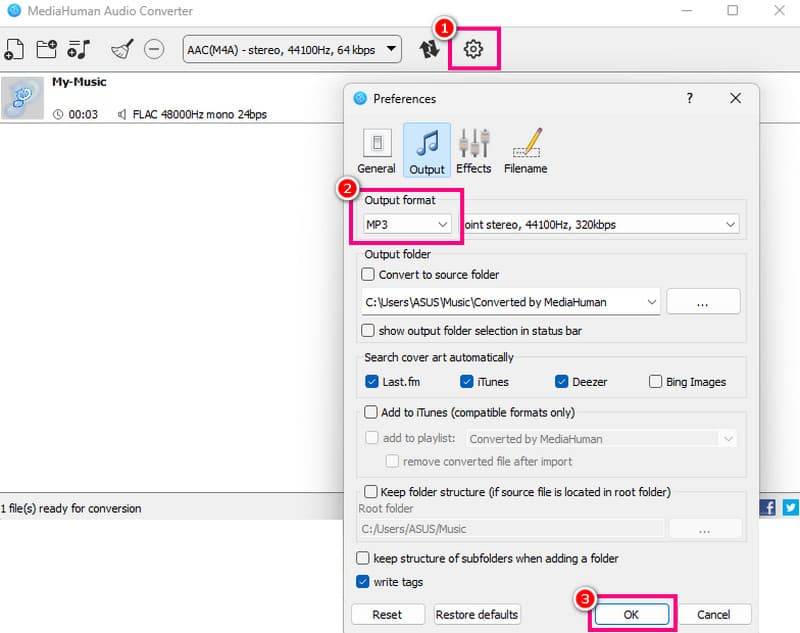Screen dimensions: 800x633
Task: Enable Keep folder structure checkbox
Action: point(370,491)
